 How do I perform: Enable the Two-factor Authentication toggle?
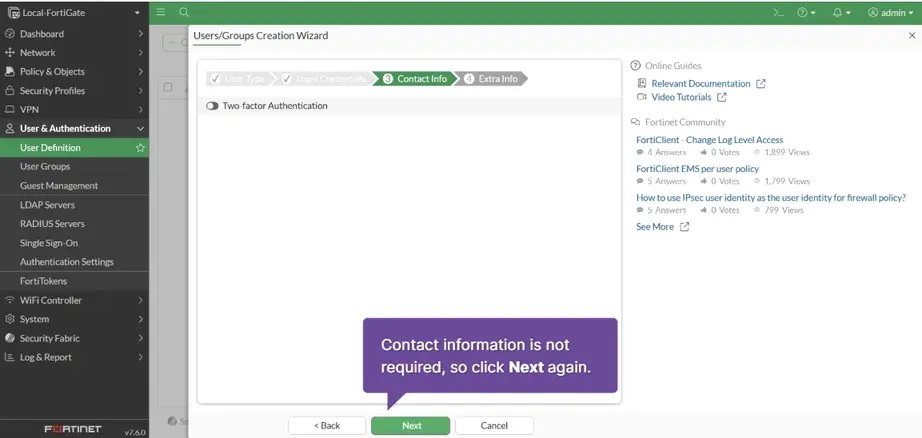212,106
